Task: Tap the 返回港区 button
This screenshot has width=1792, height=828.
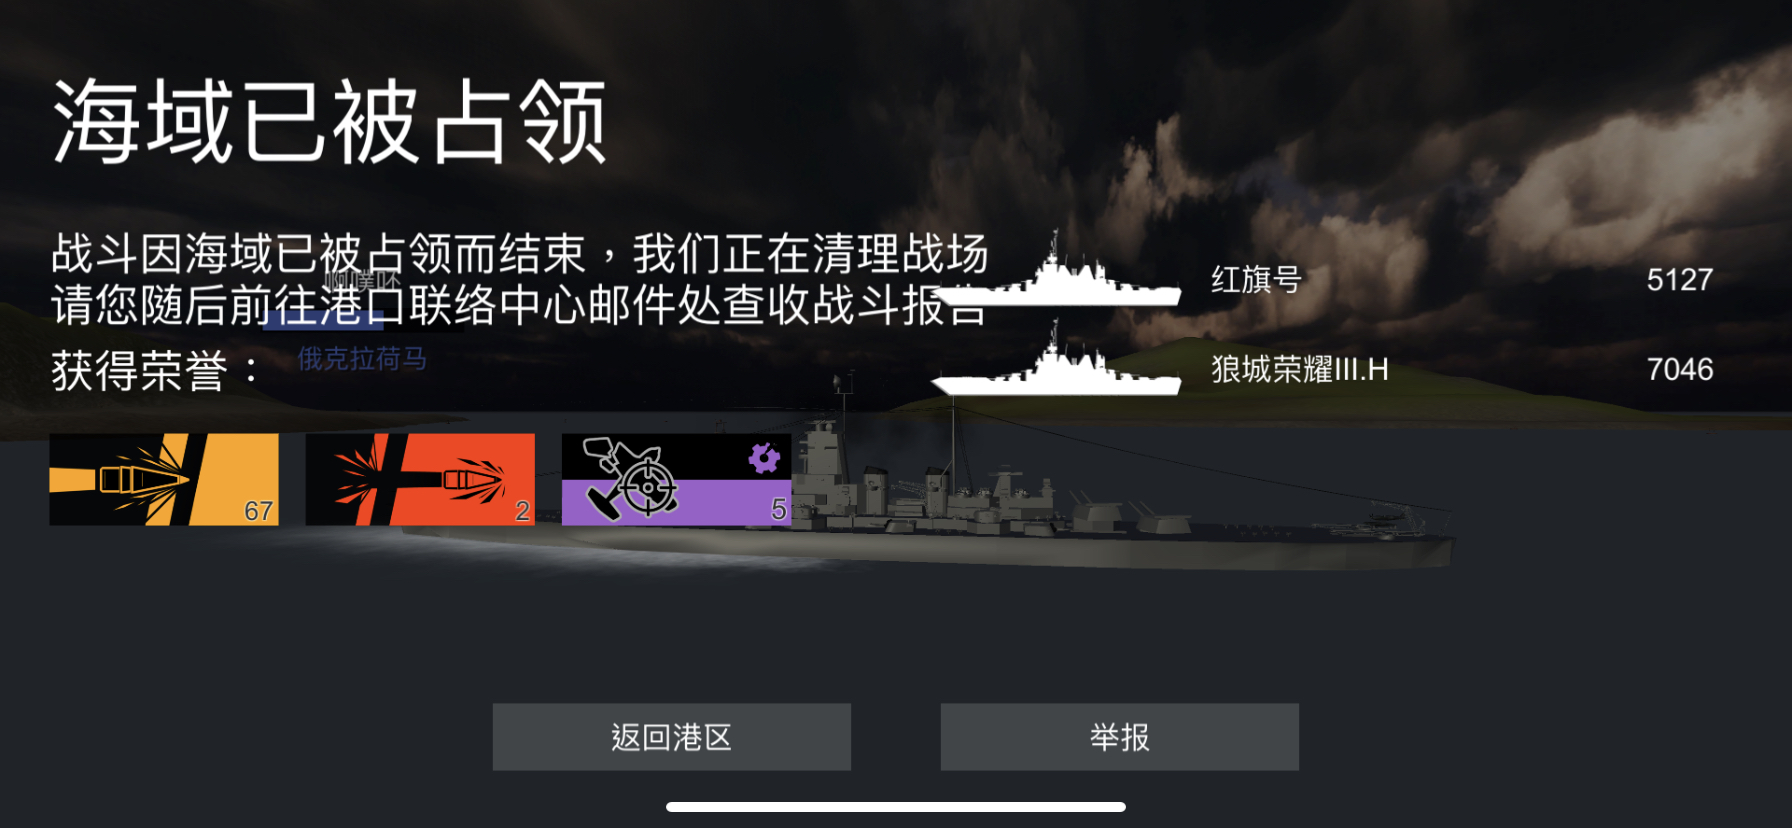Action: [671, 737]
